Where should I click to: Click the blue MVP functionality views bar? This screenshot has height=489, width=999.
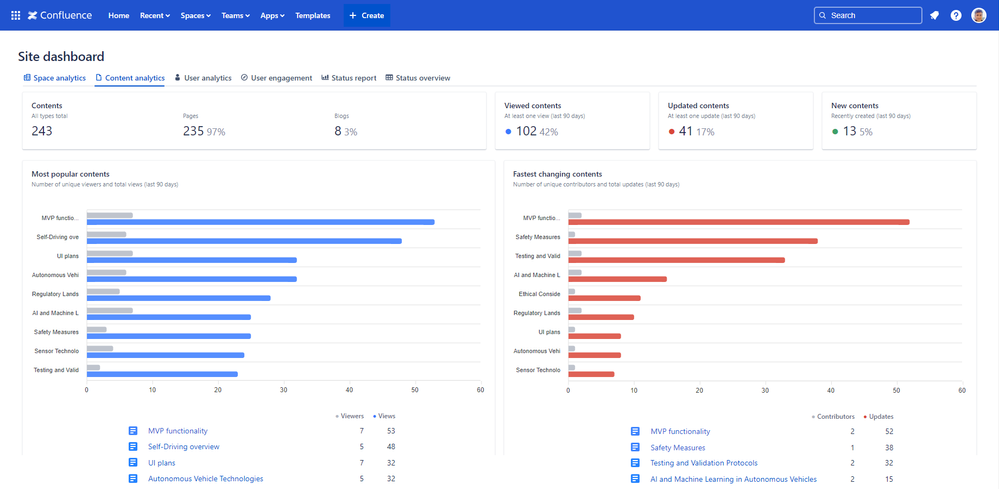[260, 222]
